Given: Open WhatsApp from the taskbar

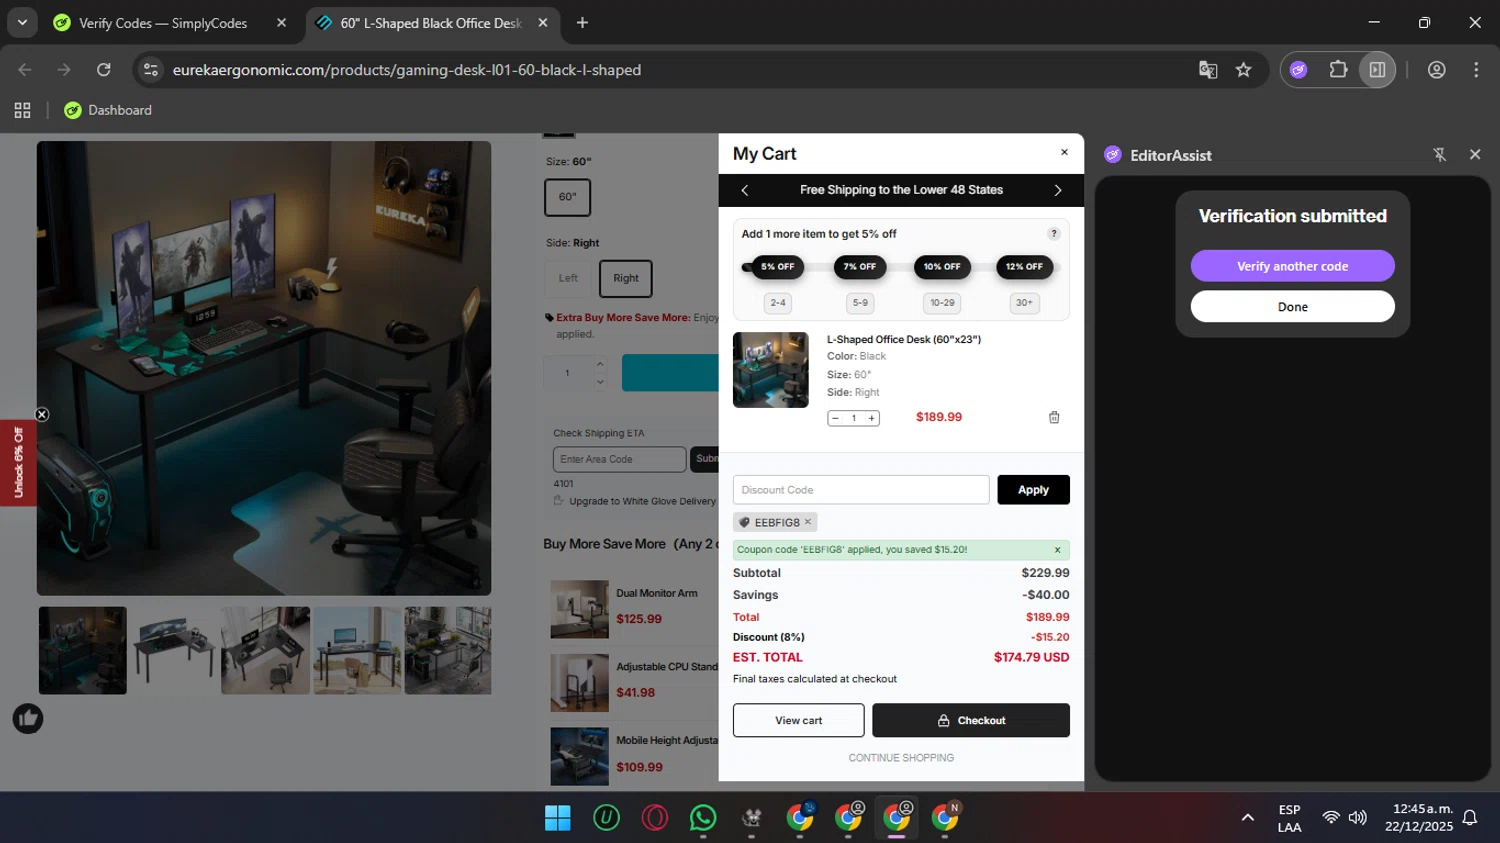Looking at the screenshot, I should [x=703, y=818].
